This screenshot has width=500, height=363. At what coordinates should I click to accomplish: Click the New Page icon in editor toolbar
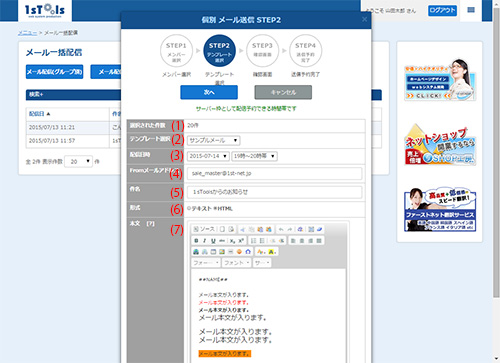click(x=222, y=229)
